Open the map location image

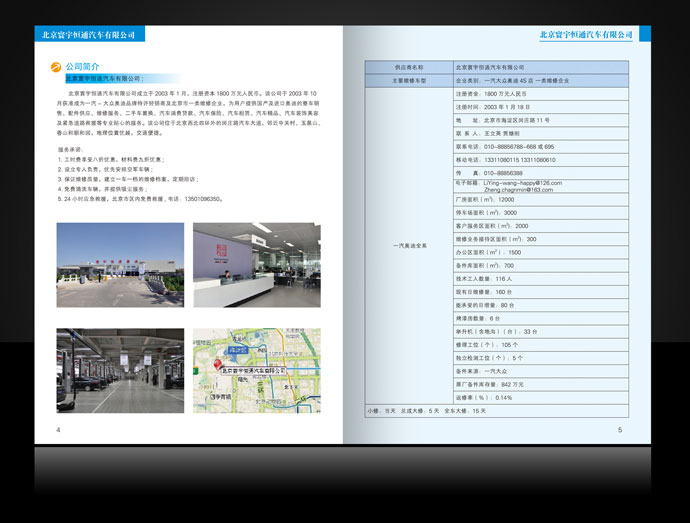(257, 370)
